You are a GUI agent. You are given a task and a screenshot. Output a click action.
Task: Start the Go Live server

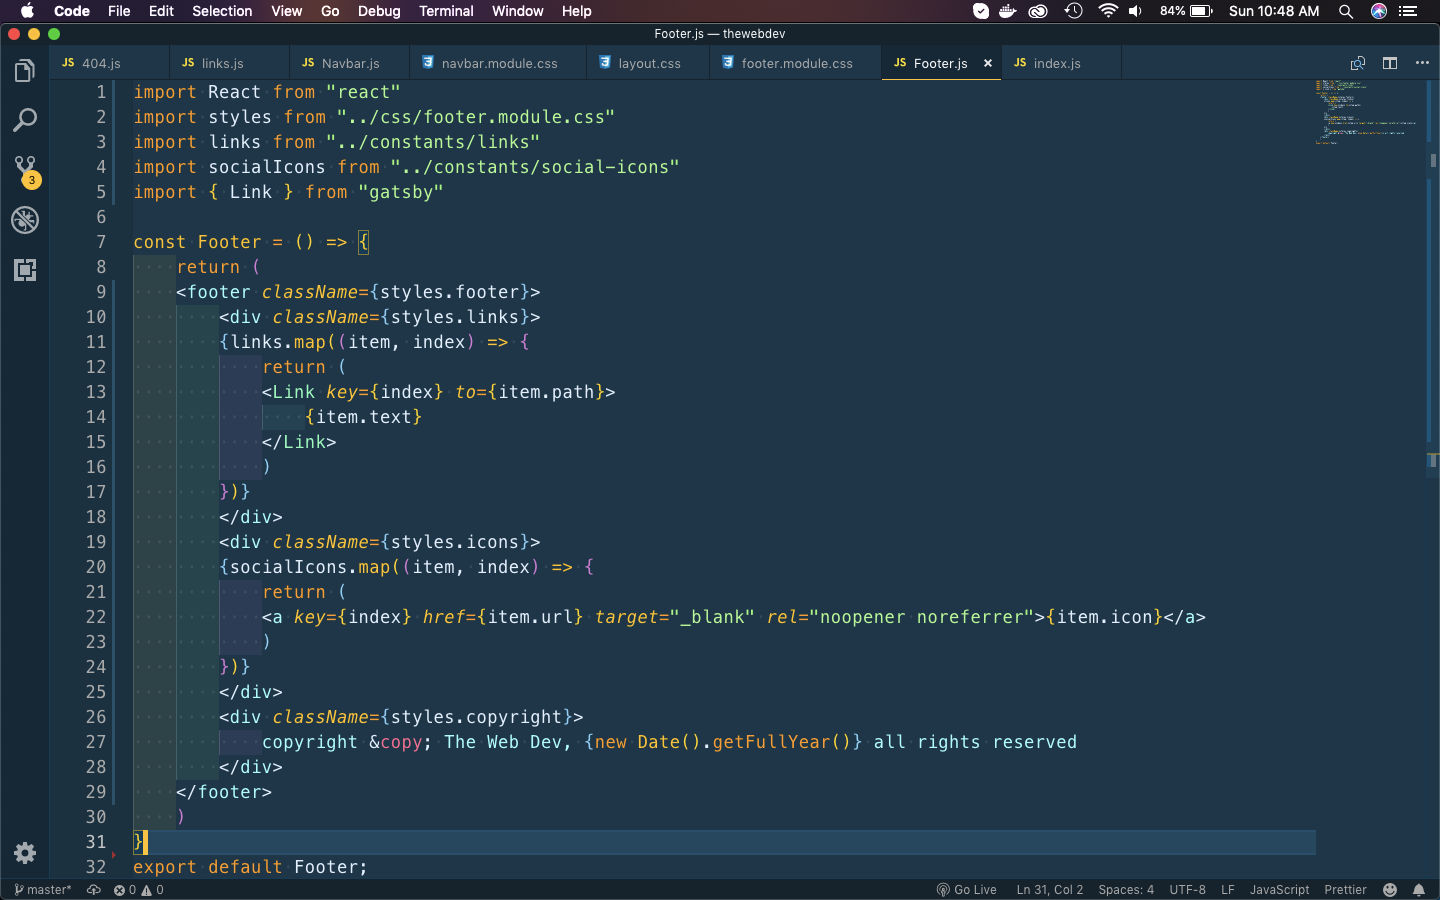pyautogui.click(x=966, y=889)
